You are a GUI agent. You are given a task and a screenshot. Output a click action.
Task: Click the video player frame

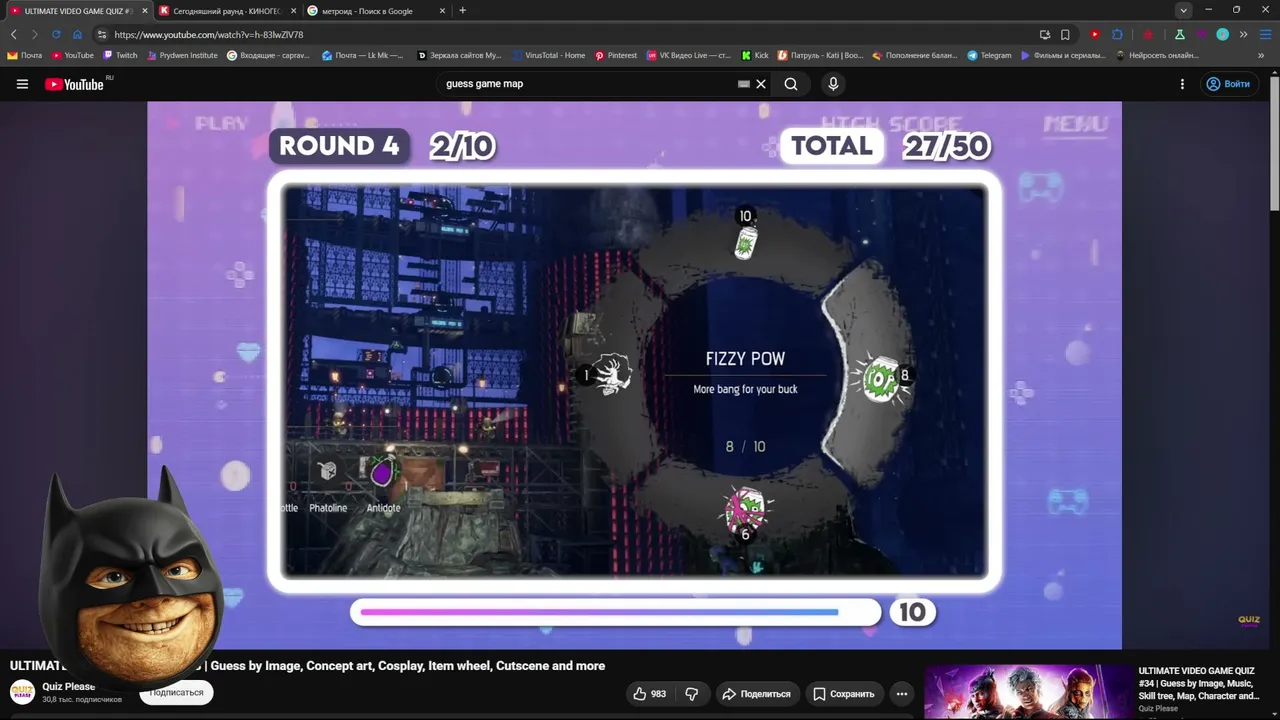coord(634,375)
